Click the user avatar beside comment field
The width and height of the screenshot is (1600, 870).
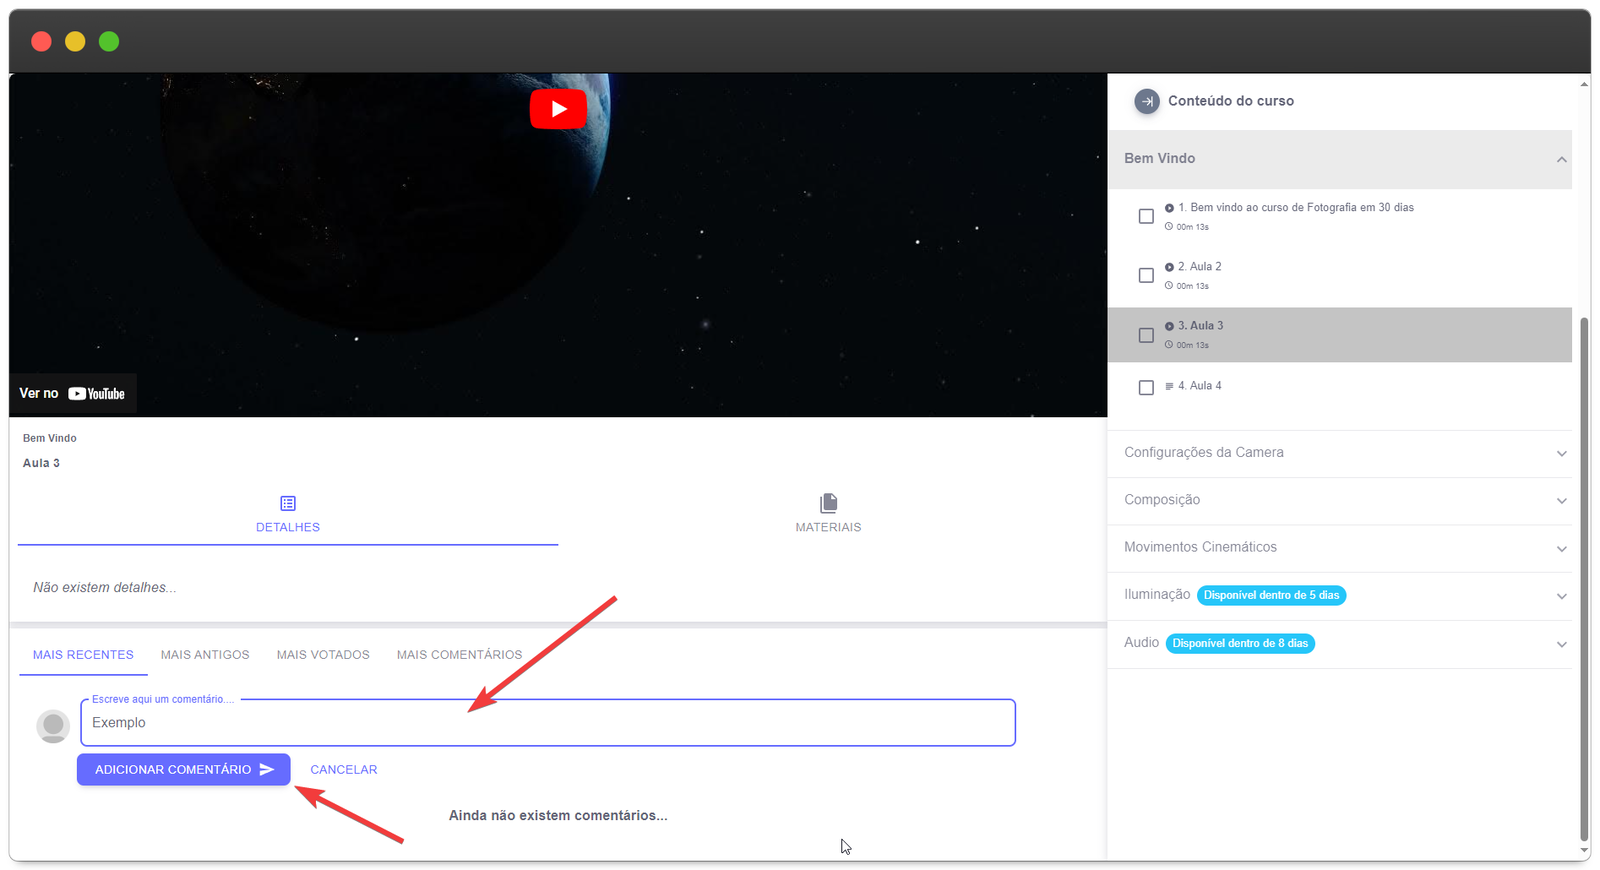pos(53,725)
